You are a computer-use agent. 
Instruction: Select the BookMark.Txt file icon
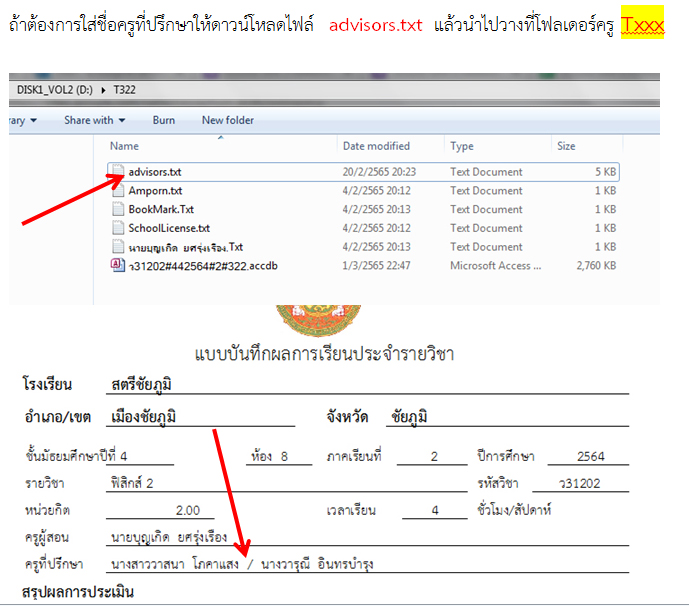118,209
